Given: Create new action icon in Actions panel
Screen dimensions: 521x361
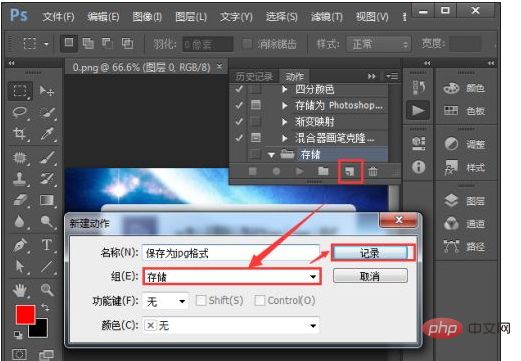Looking at the screenshot, I should point(349,171).
